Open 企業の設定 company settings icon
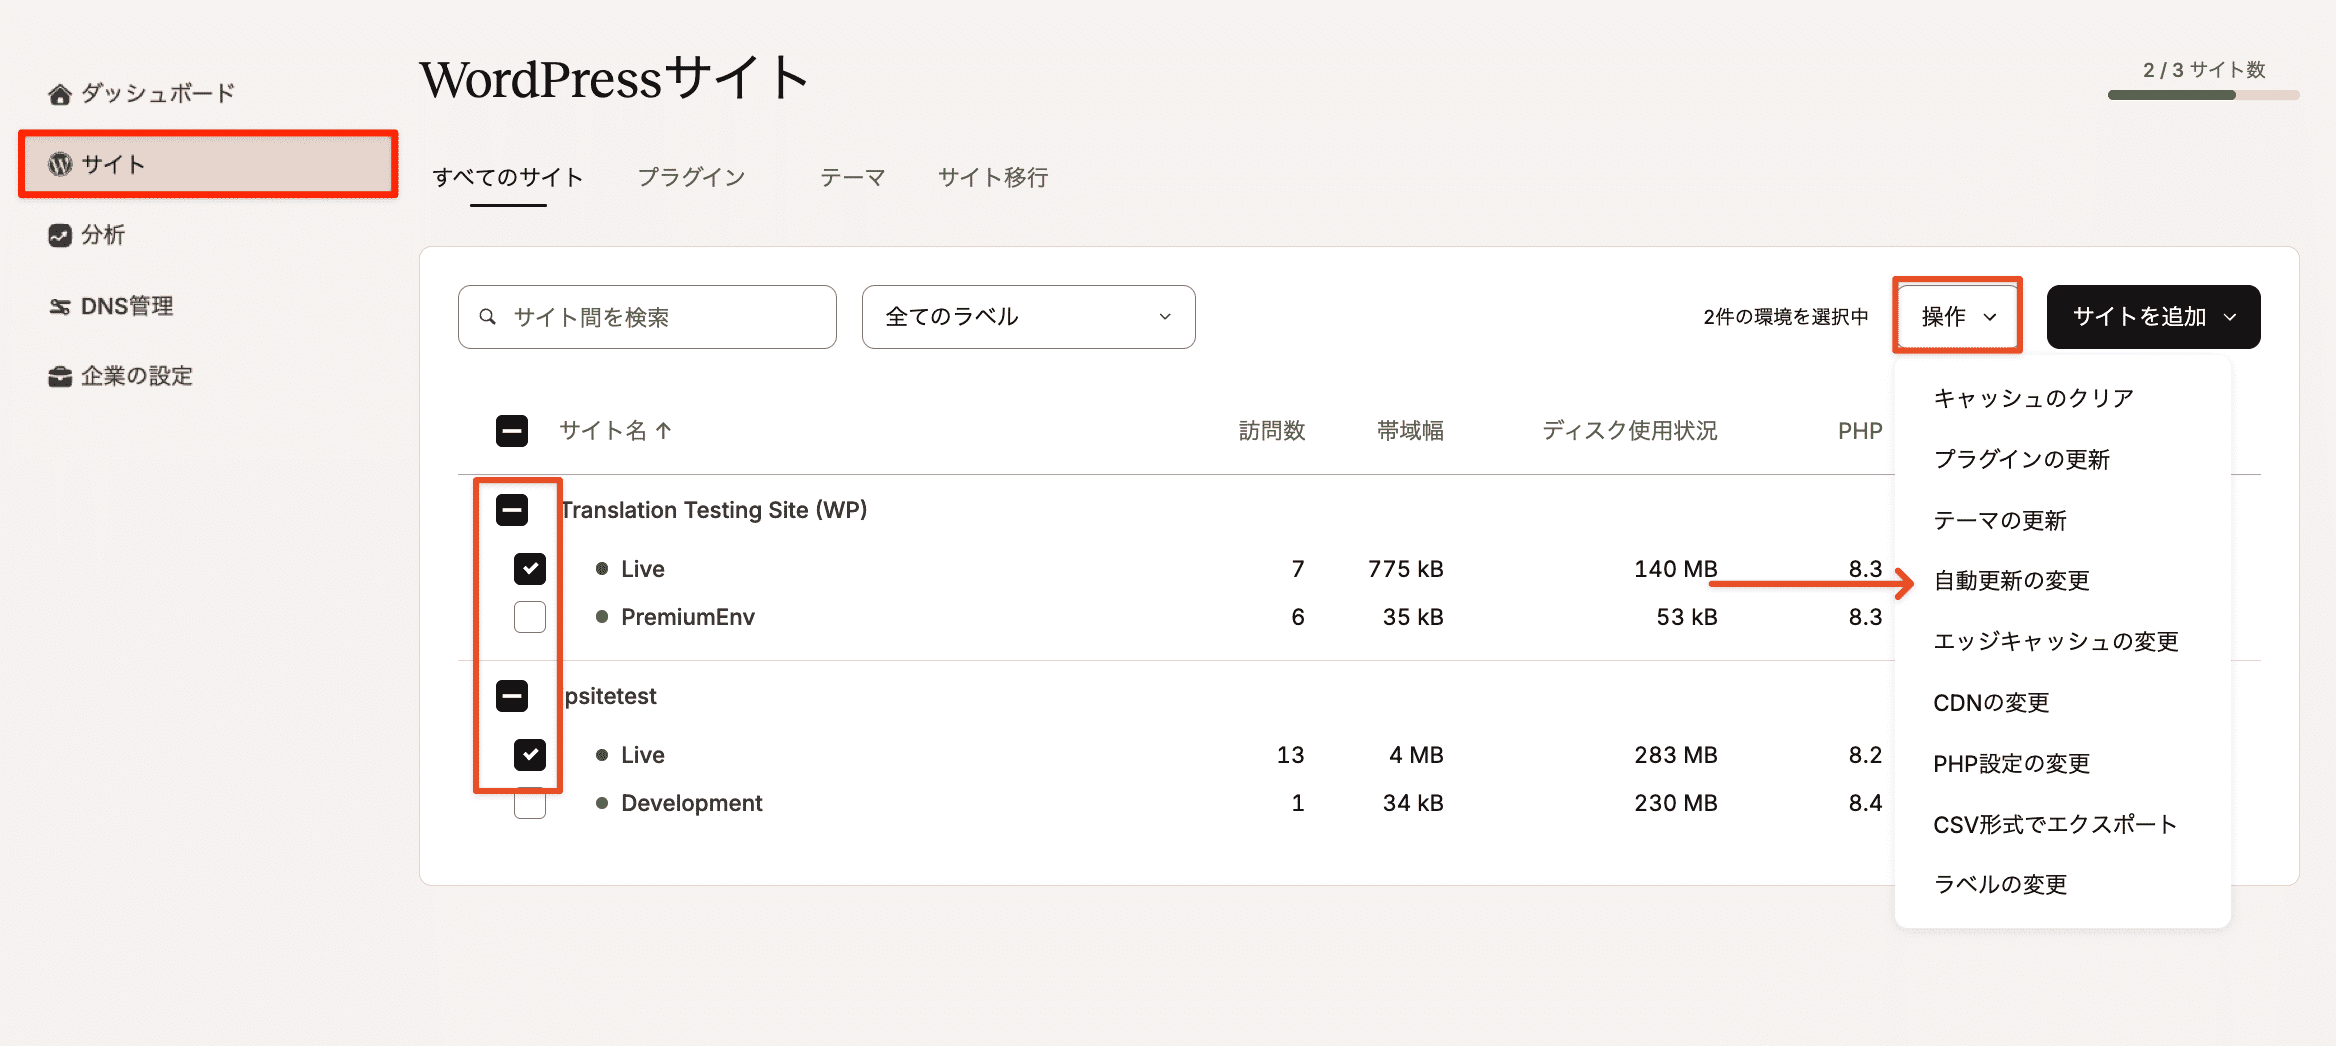 click(60, 376)
